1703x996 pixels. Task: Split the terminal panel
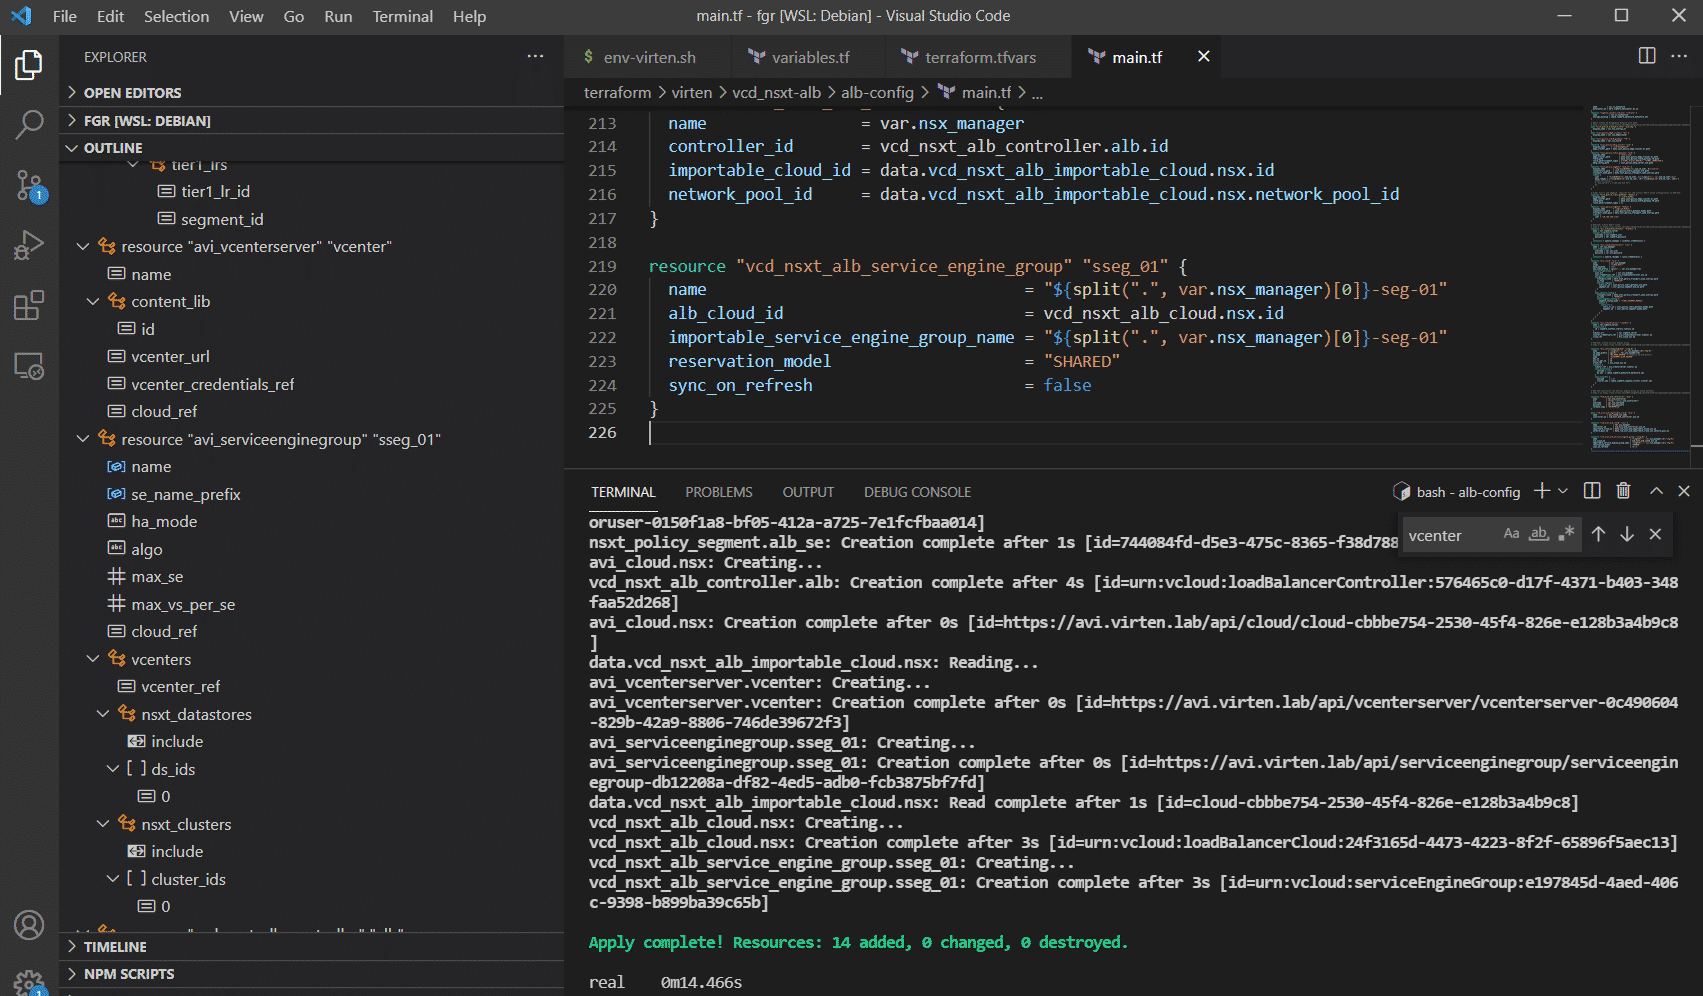(1592, 491)
